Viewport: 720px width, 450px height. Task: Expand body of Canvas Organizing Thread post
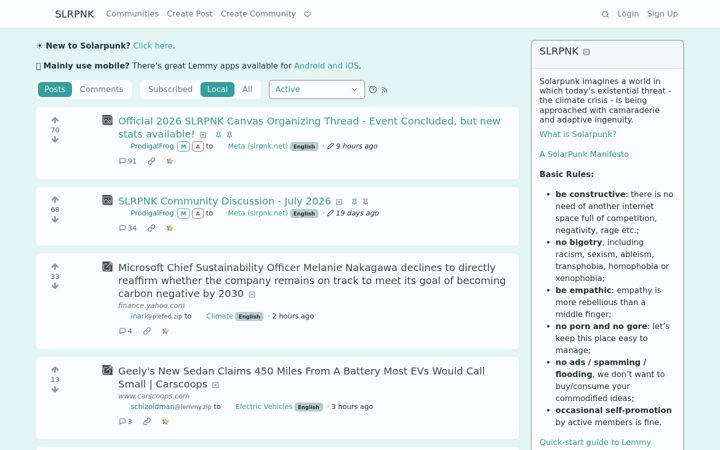tap(203, 135)
